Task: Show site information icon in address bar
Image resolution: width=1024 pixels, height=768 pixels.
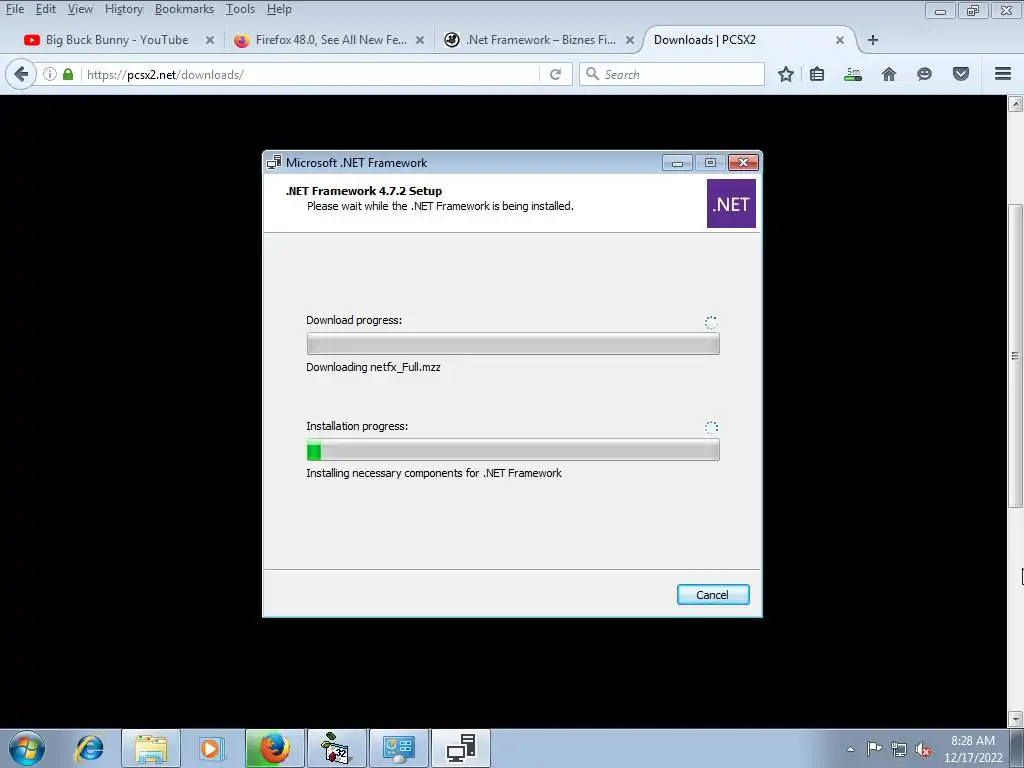Action: click(x=50, y=74)
